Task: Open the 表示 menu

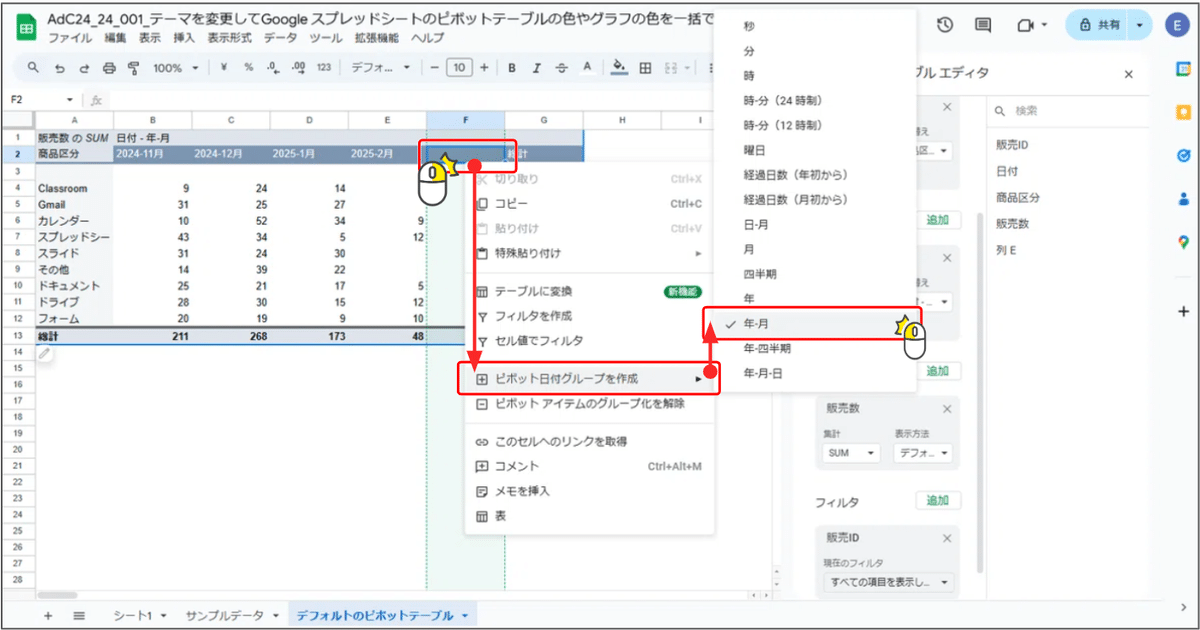Action: click(x=150, y=37)
